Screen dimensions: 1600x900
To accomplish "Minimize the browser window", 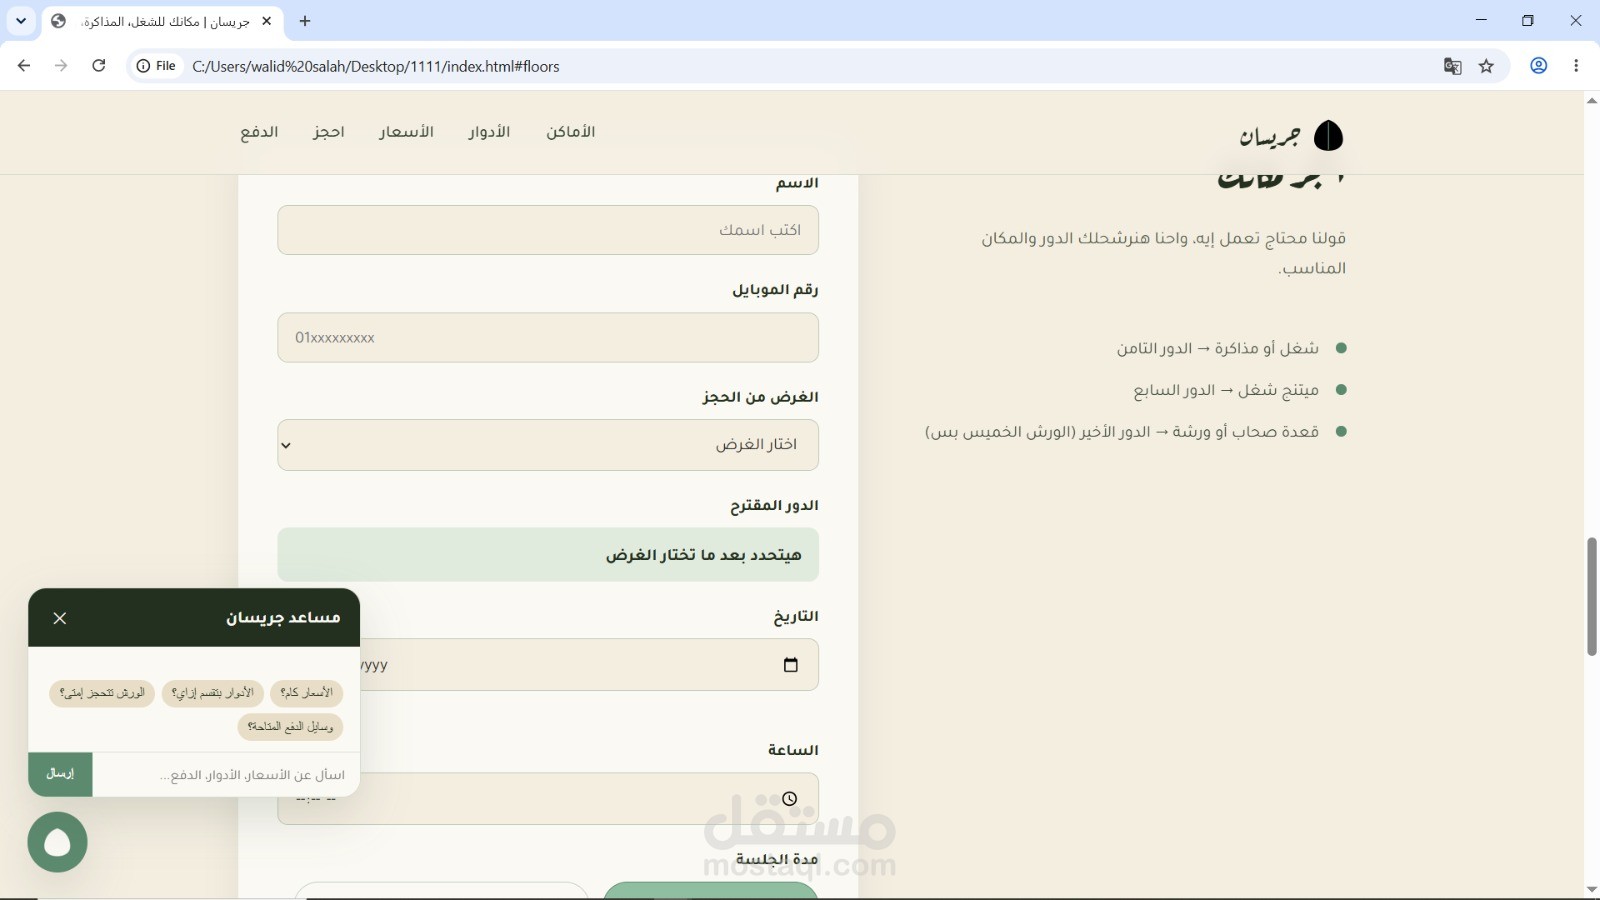I will (1481, 20).
